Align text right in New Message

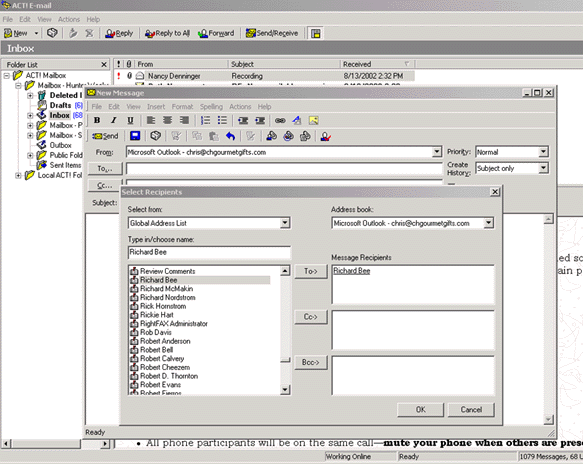184,120
